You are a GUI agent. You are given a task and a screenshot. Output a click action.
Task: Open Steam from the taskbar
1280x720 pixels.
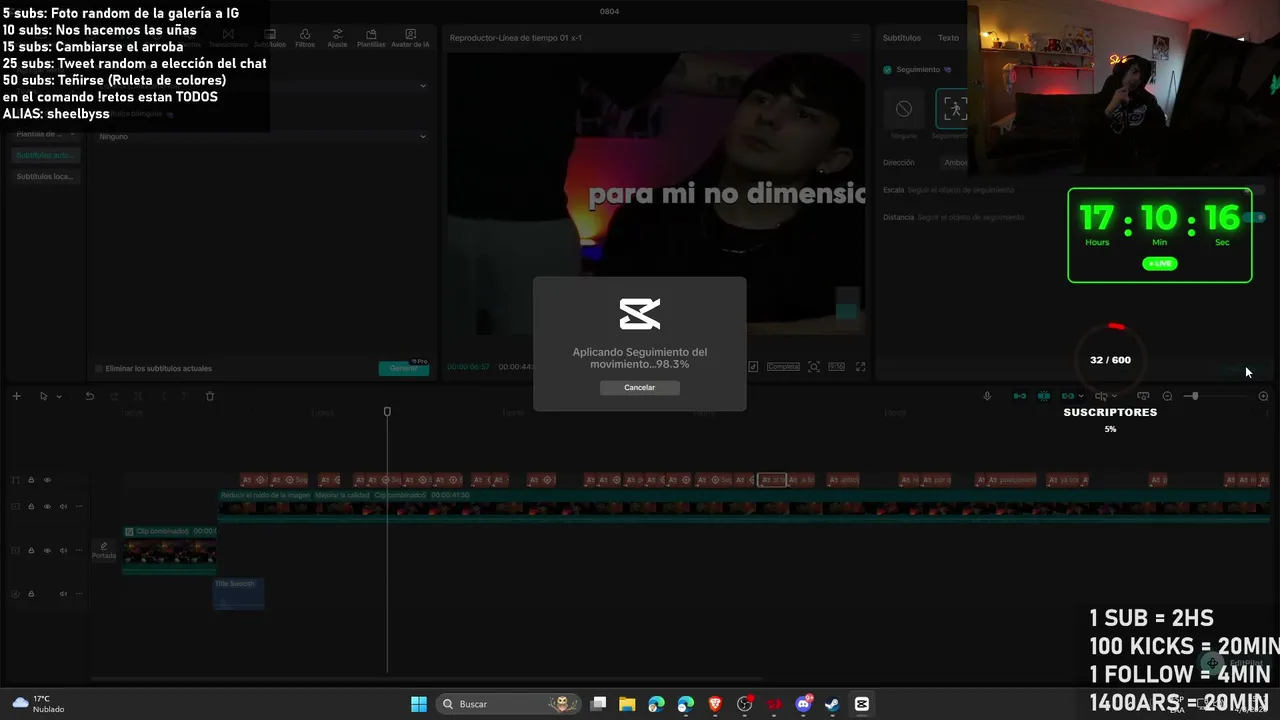832,704
